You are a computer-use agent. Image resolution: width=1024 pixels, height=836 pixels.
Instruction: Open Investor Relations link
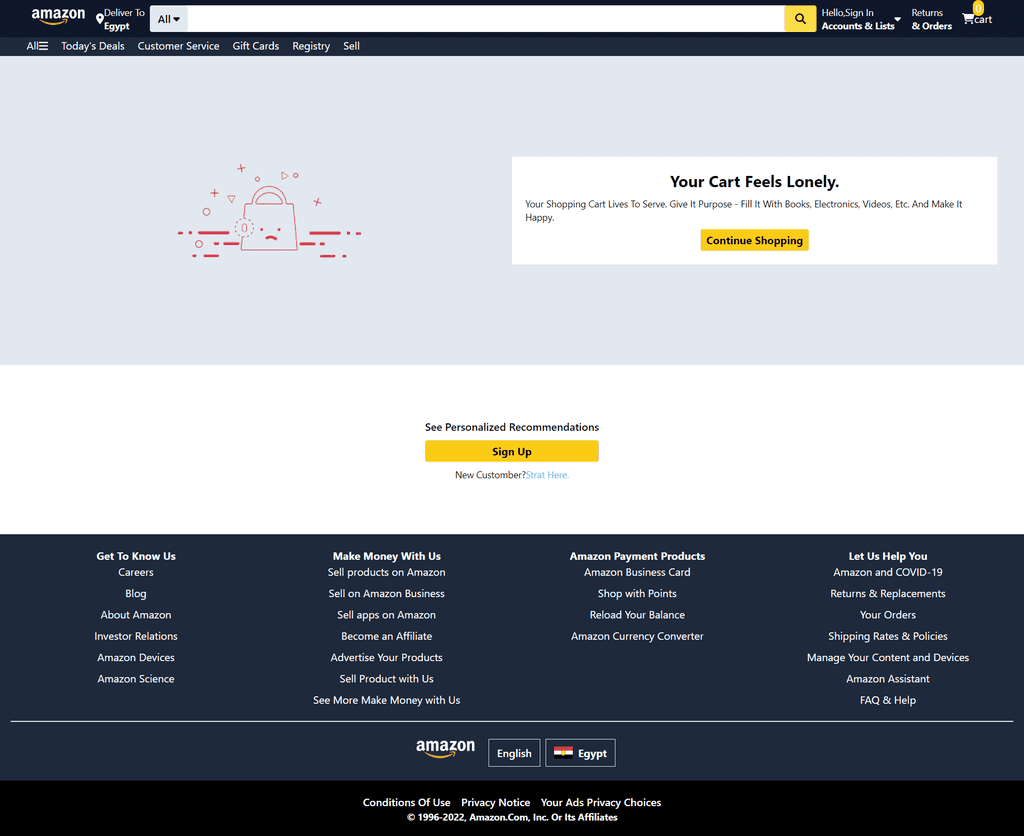coord(136,636)
